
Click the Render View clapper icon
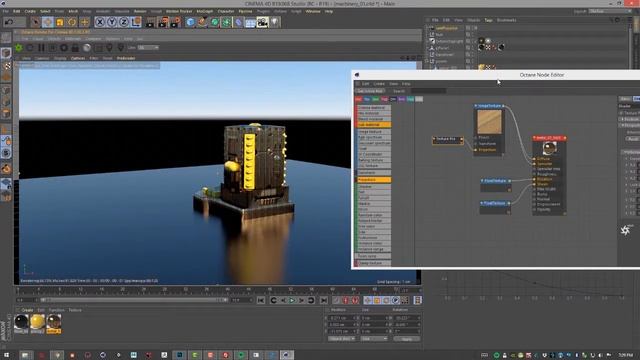151,22
